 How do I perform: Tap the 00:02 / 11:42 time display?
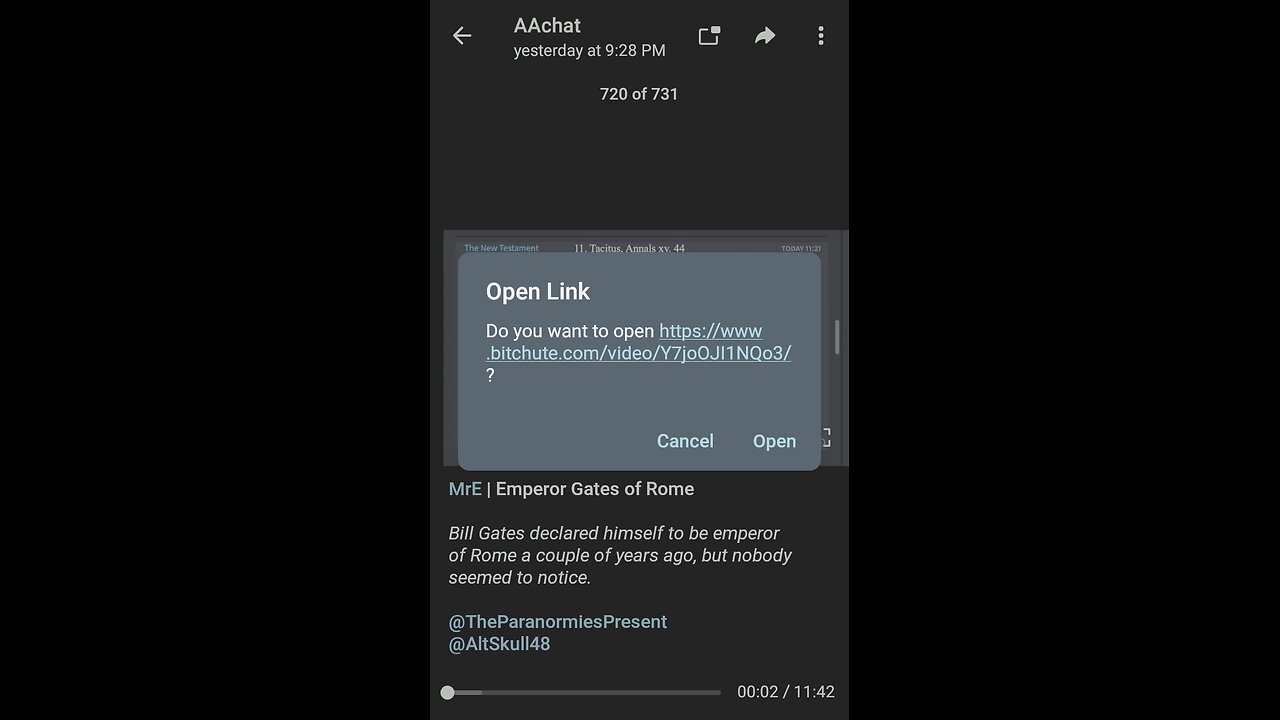click(786, 692)
